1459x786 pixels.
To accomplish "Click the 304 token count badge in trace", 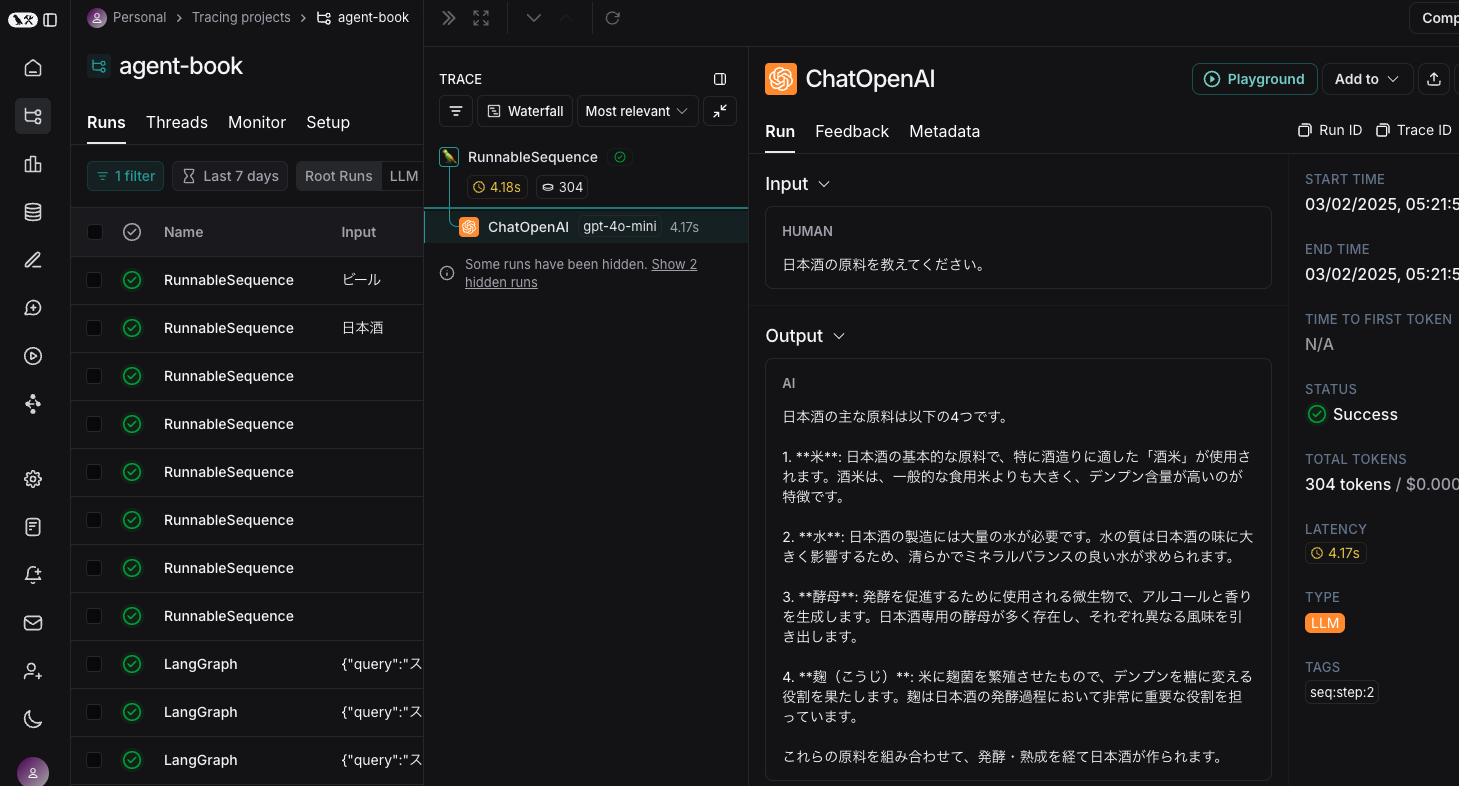I will [x=562, y=187].
